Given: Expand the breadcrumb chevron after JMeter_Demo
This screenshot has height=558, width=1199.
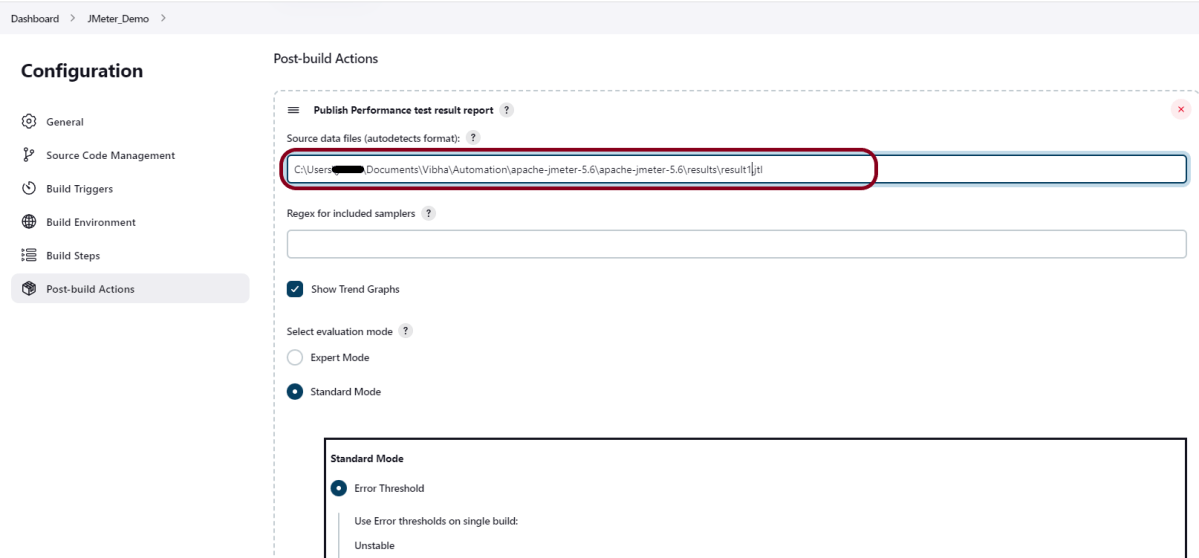Looking at the screenshot, I should [x=163, y=19].
